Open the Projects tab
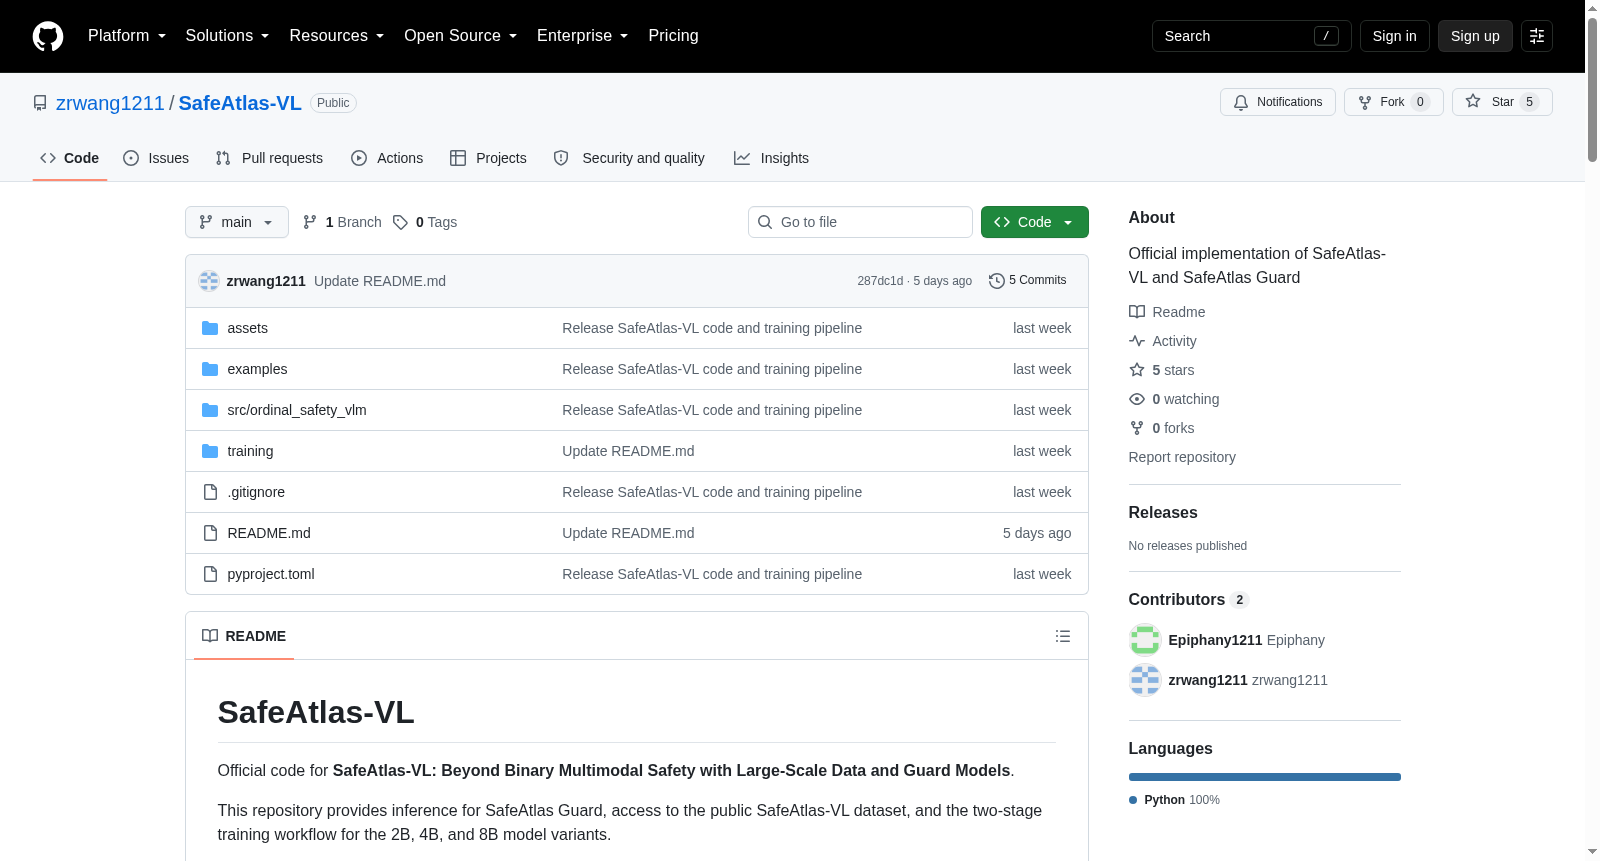 pos(488,158)
